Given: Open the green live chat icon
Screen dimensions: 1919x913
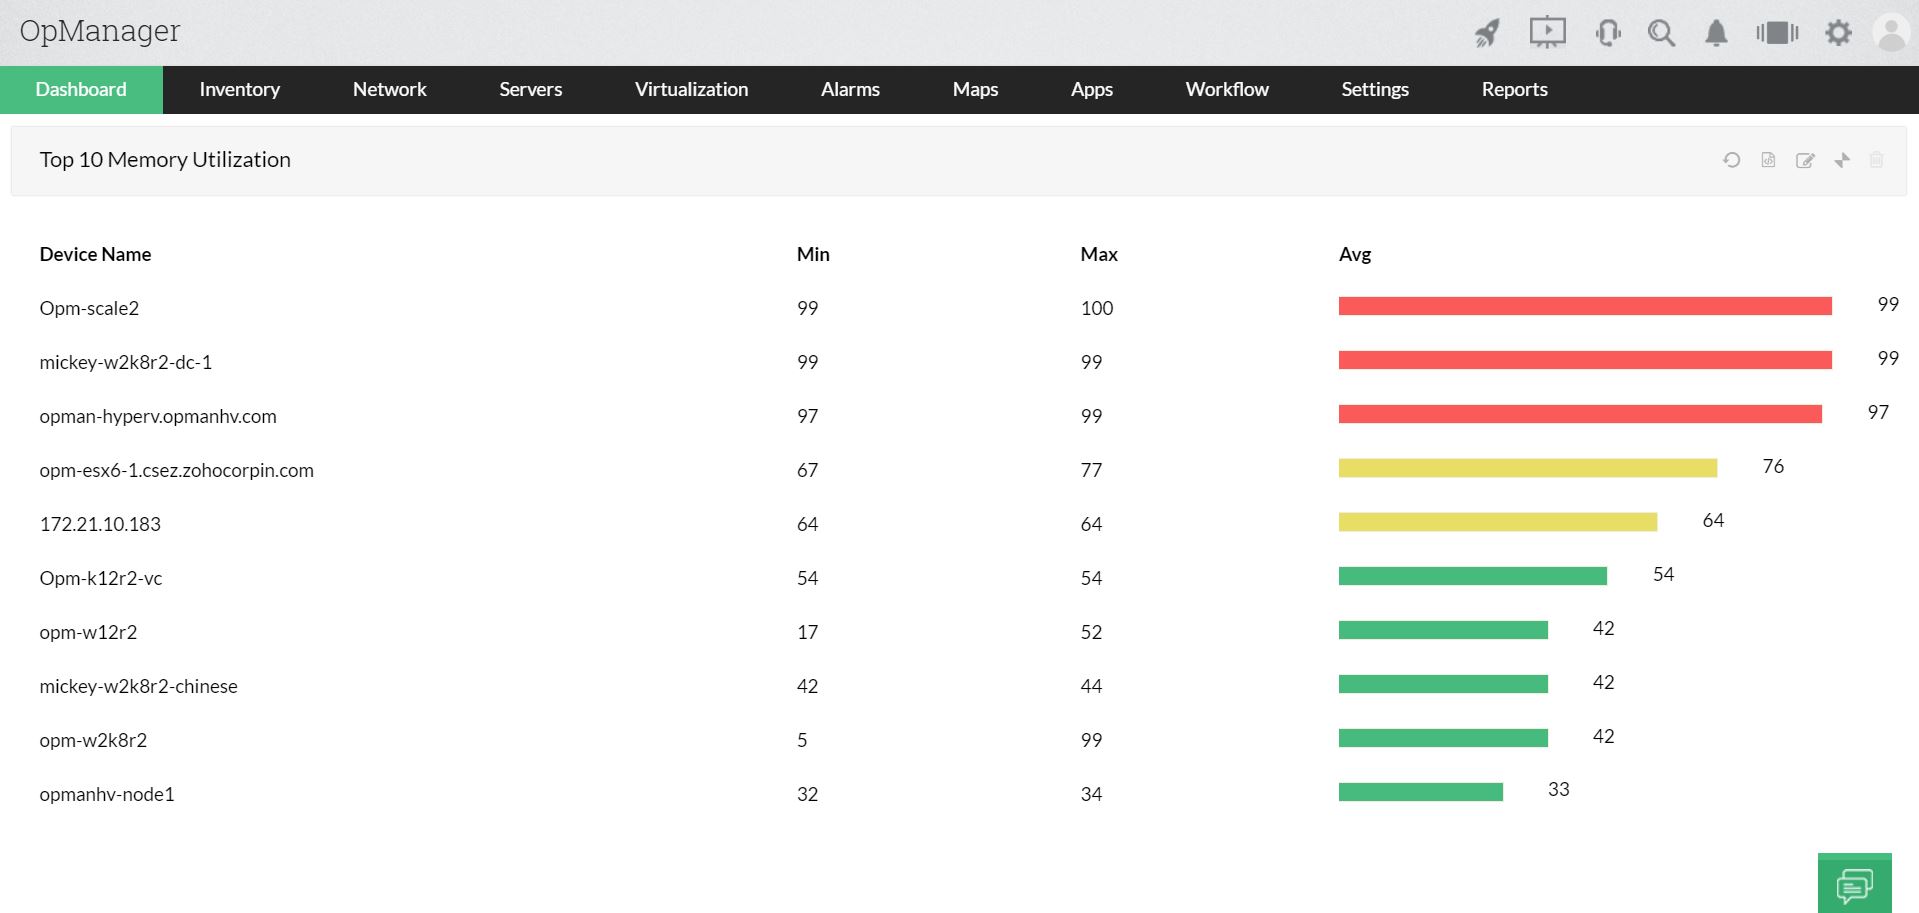Looking at the screenshot, I should coord(1855,884).
